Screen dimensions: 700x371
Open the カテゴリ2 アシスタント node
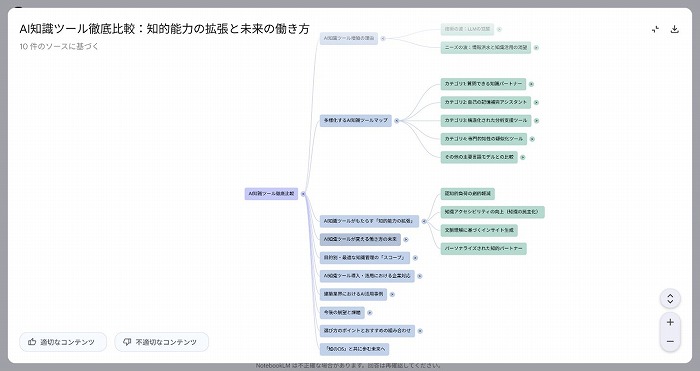pos(486,102)
